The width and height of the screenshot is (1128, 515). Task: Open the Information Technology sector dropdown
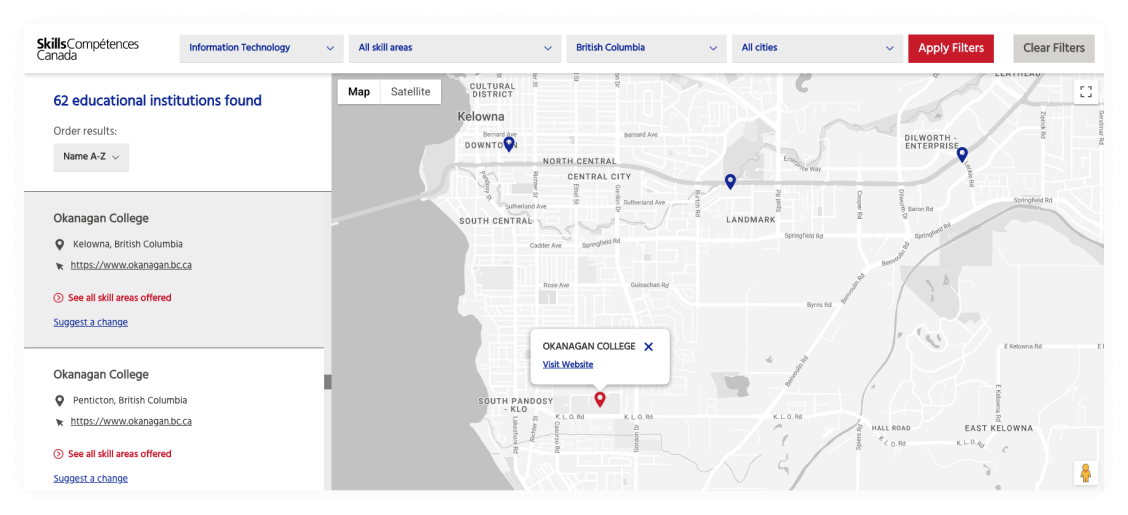[261, 48]
